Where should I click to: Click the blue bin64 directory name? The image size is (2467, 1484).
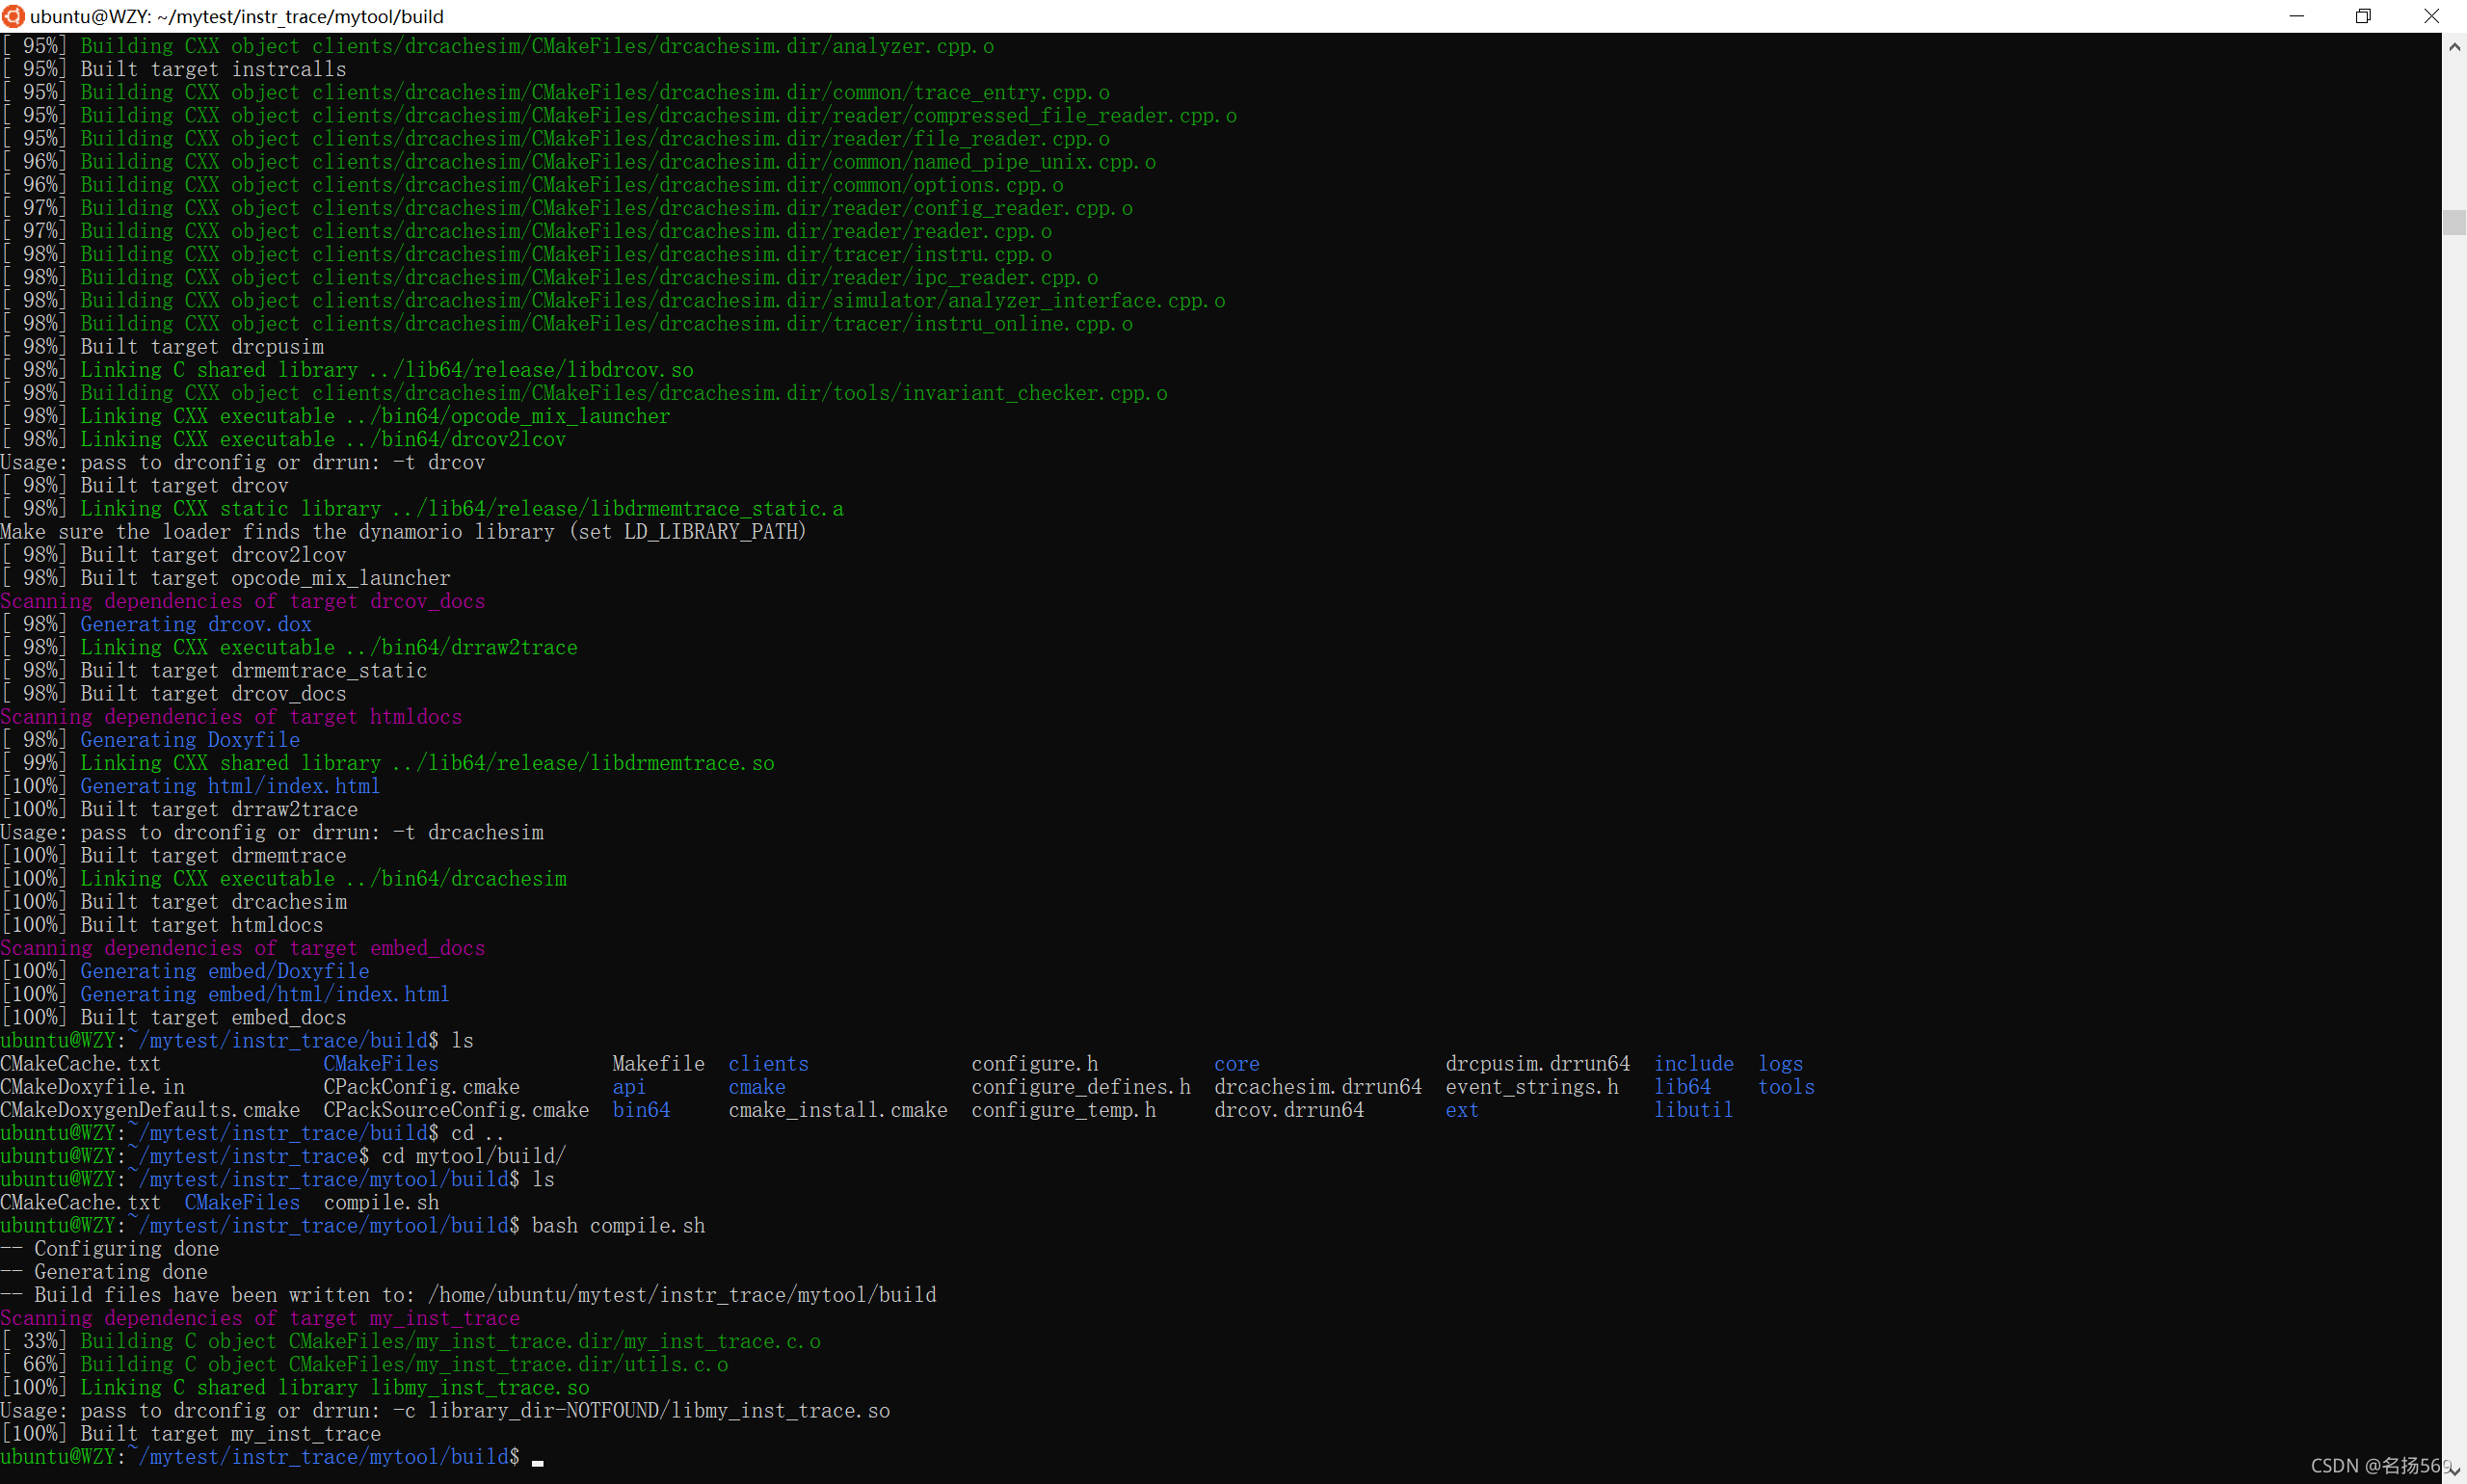[641, 1110]
